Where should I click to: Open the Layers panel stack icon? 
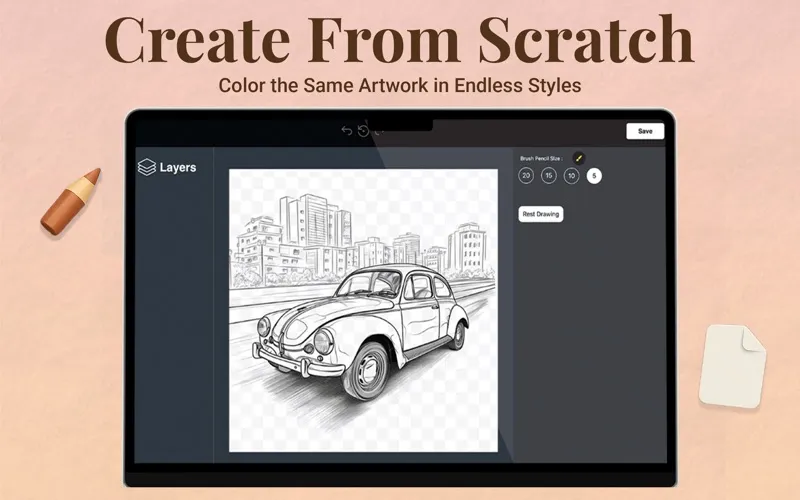click(x=147, y=167)
